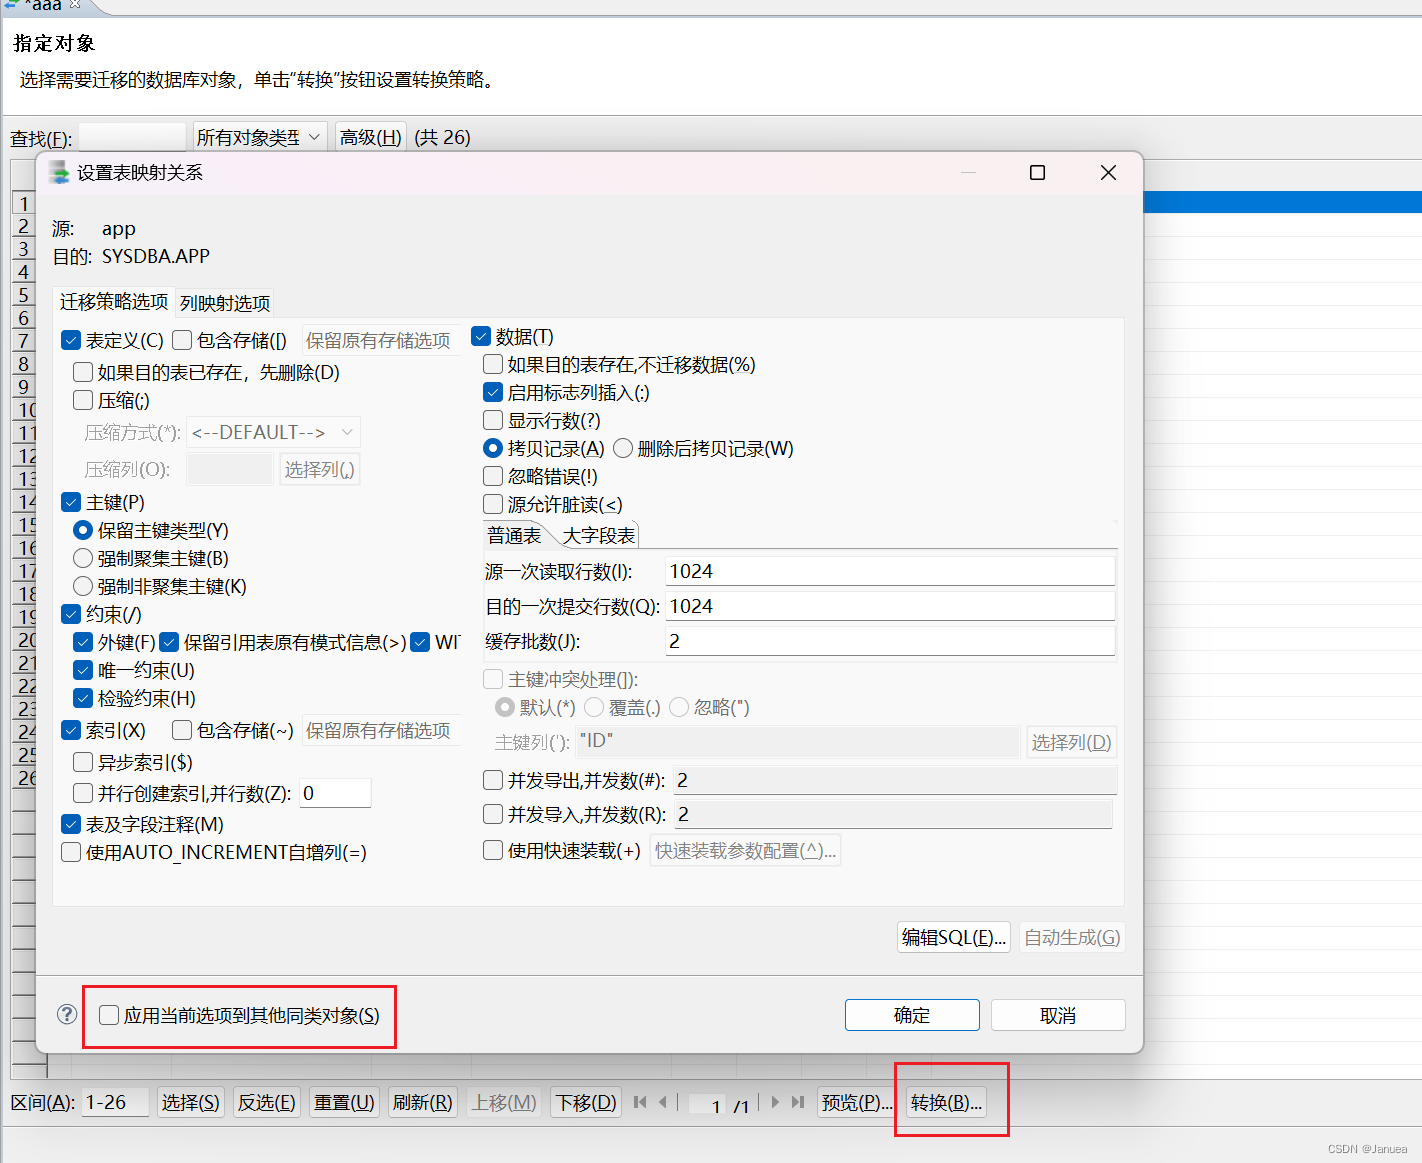Select 强制聚集主键(B) radio option
The height and width of the screenshot is (1163, 1422).
83,558
